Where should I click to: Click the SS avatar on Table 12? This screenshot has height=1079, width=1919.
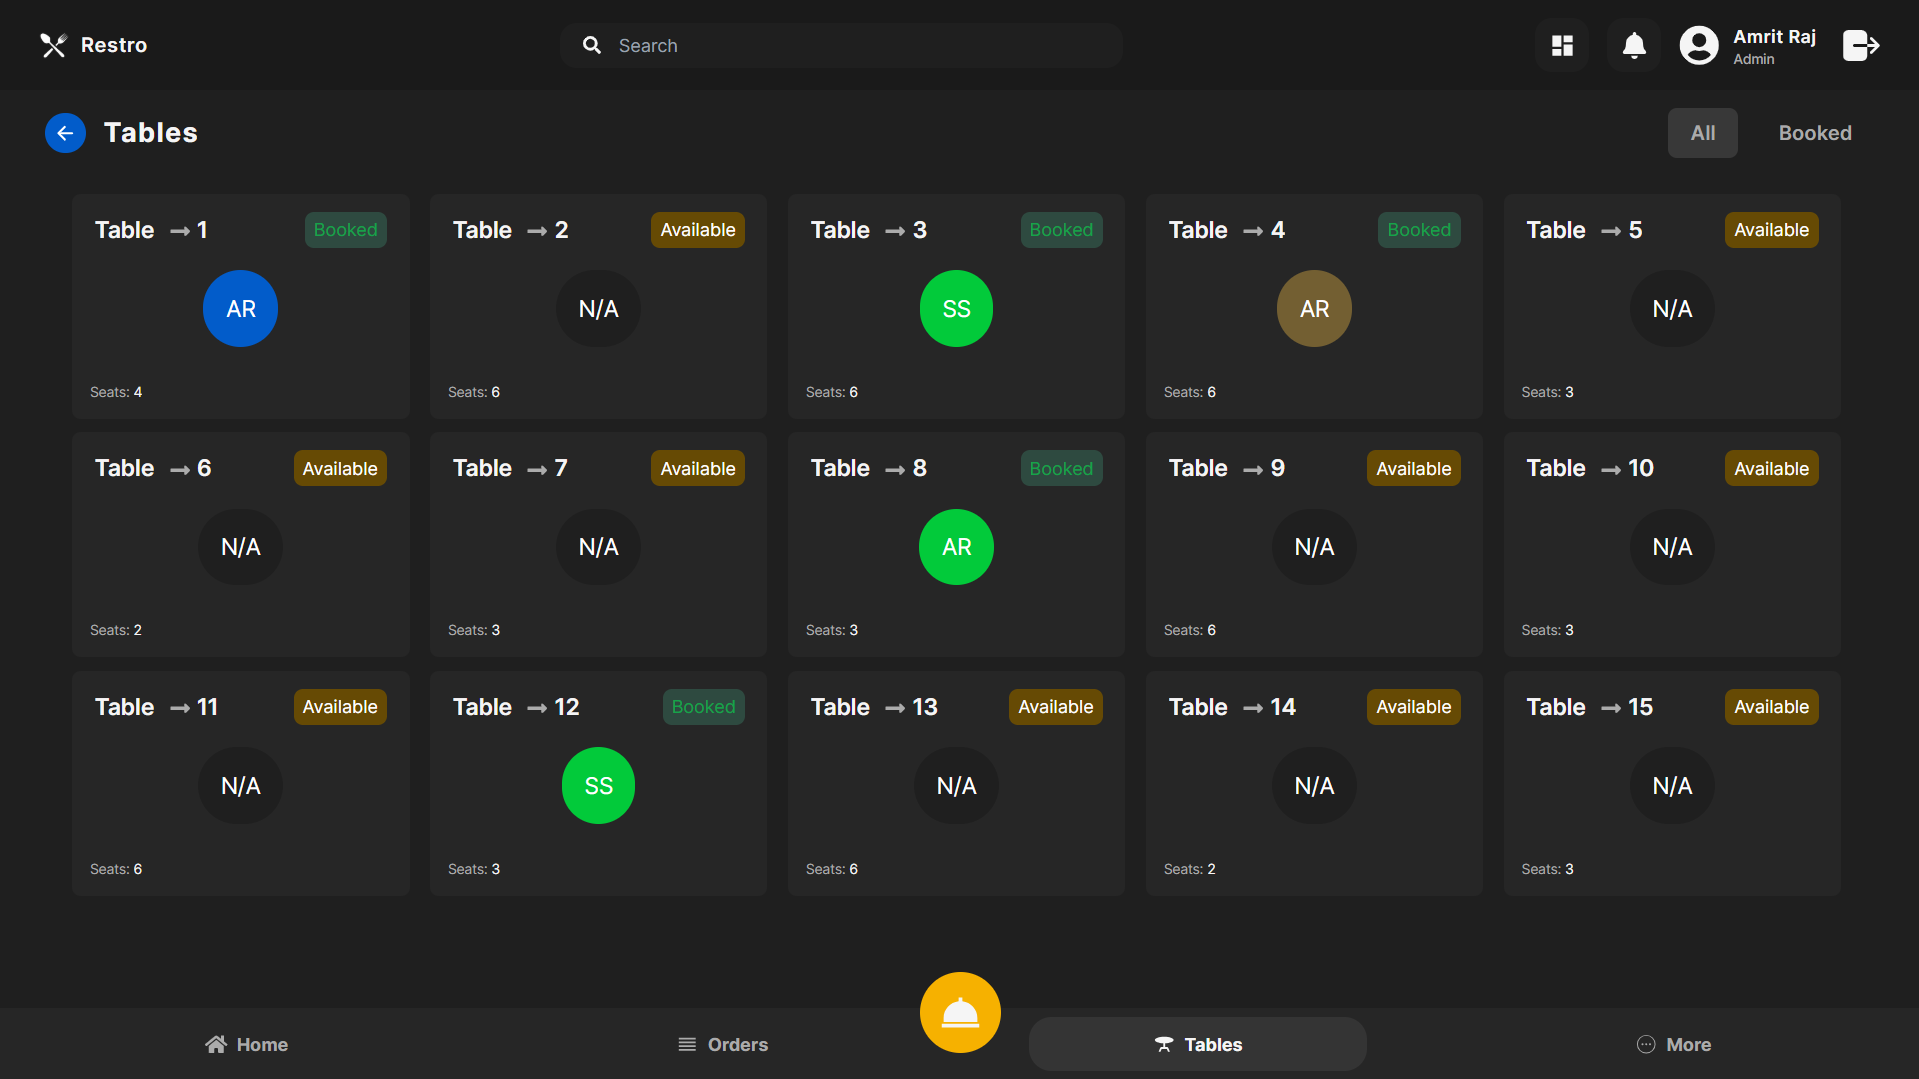[598, 785]
